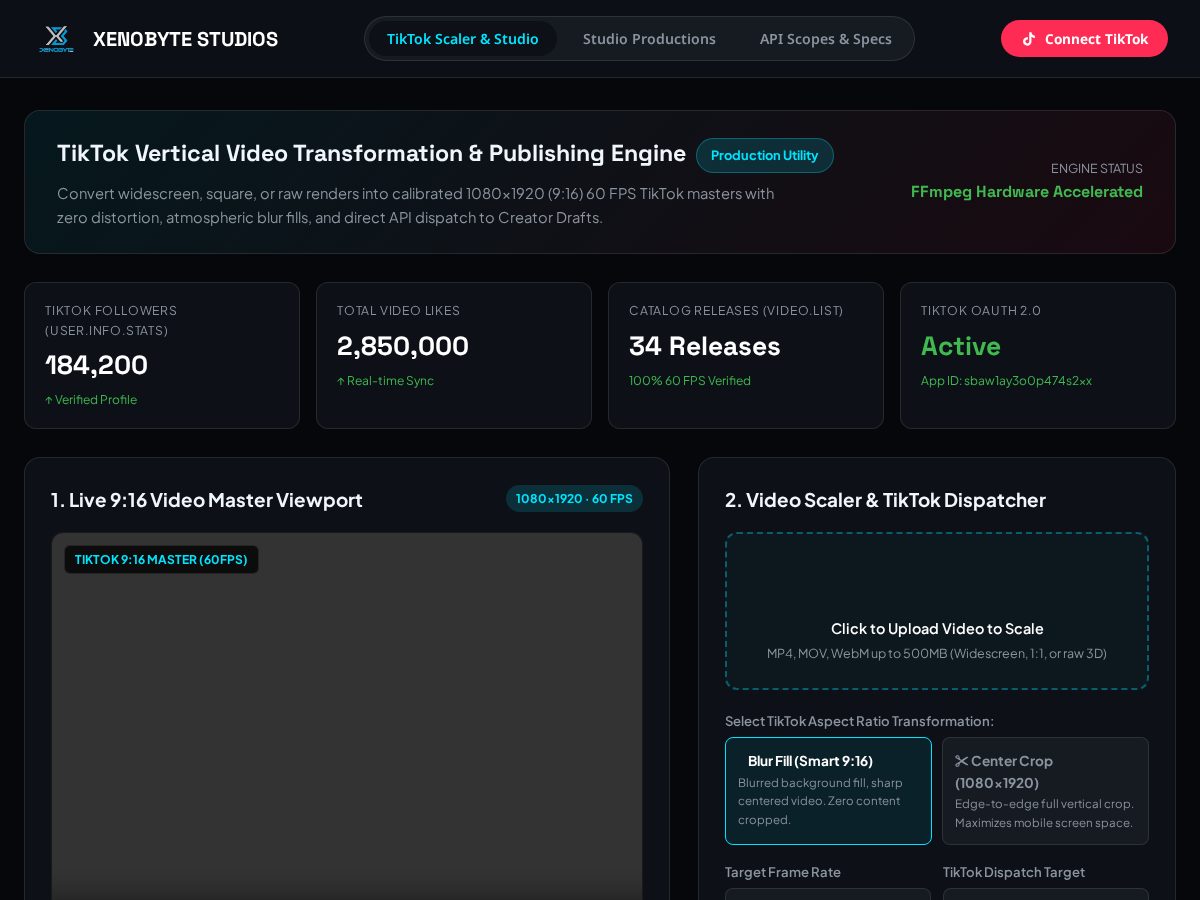
Task: Click the 100% 60 FPS Verified text
Action: tap(690, 381)
